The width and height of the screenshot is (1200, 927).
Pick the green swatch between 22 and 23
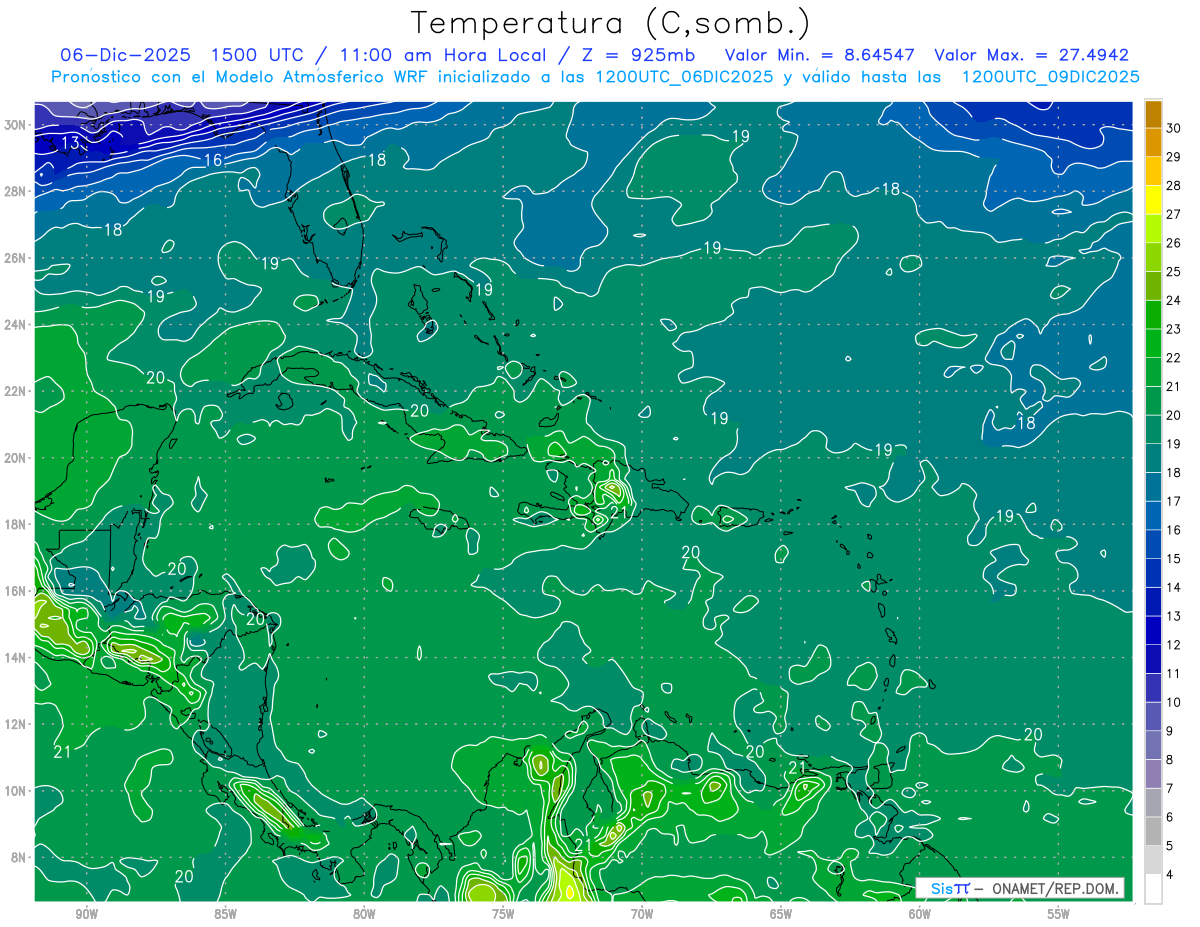[1153, 344]
